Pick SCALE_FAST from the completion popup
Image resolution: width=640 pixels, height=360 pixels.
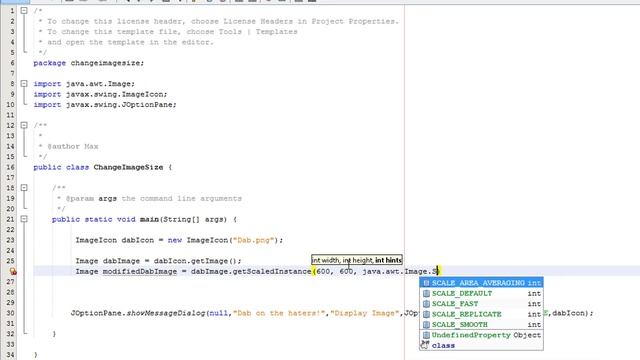tap(481, 304)
